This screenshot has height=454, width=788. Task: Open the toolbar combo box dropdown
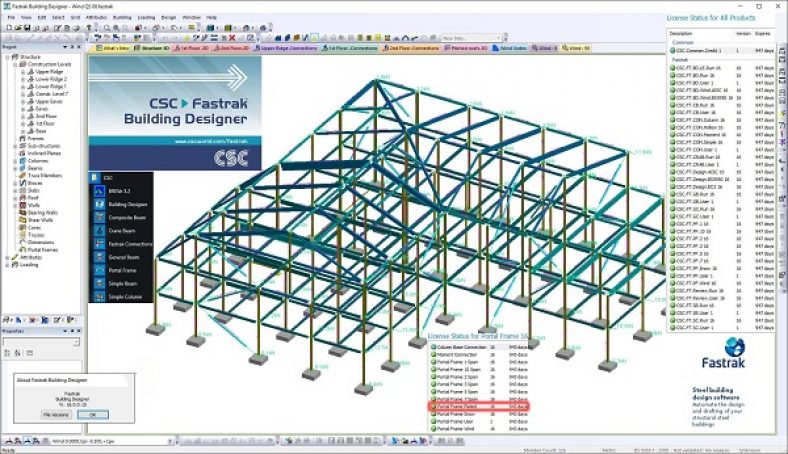(x=499, y=38)
